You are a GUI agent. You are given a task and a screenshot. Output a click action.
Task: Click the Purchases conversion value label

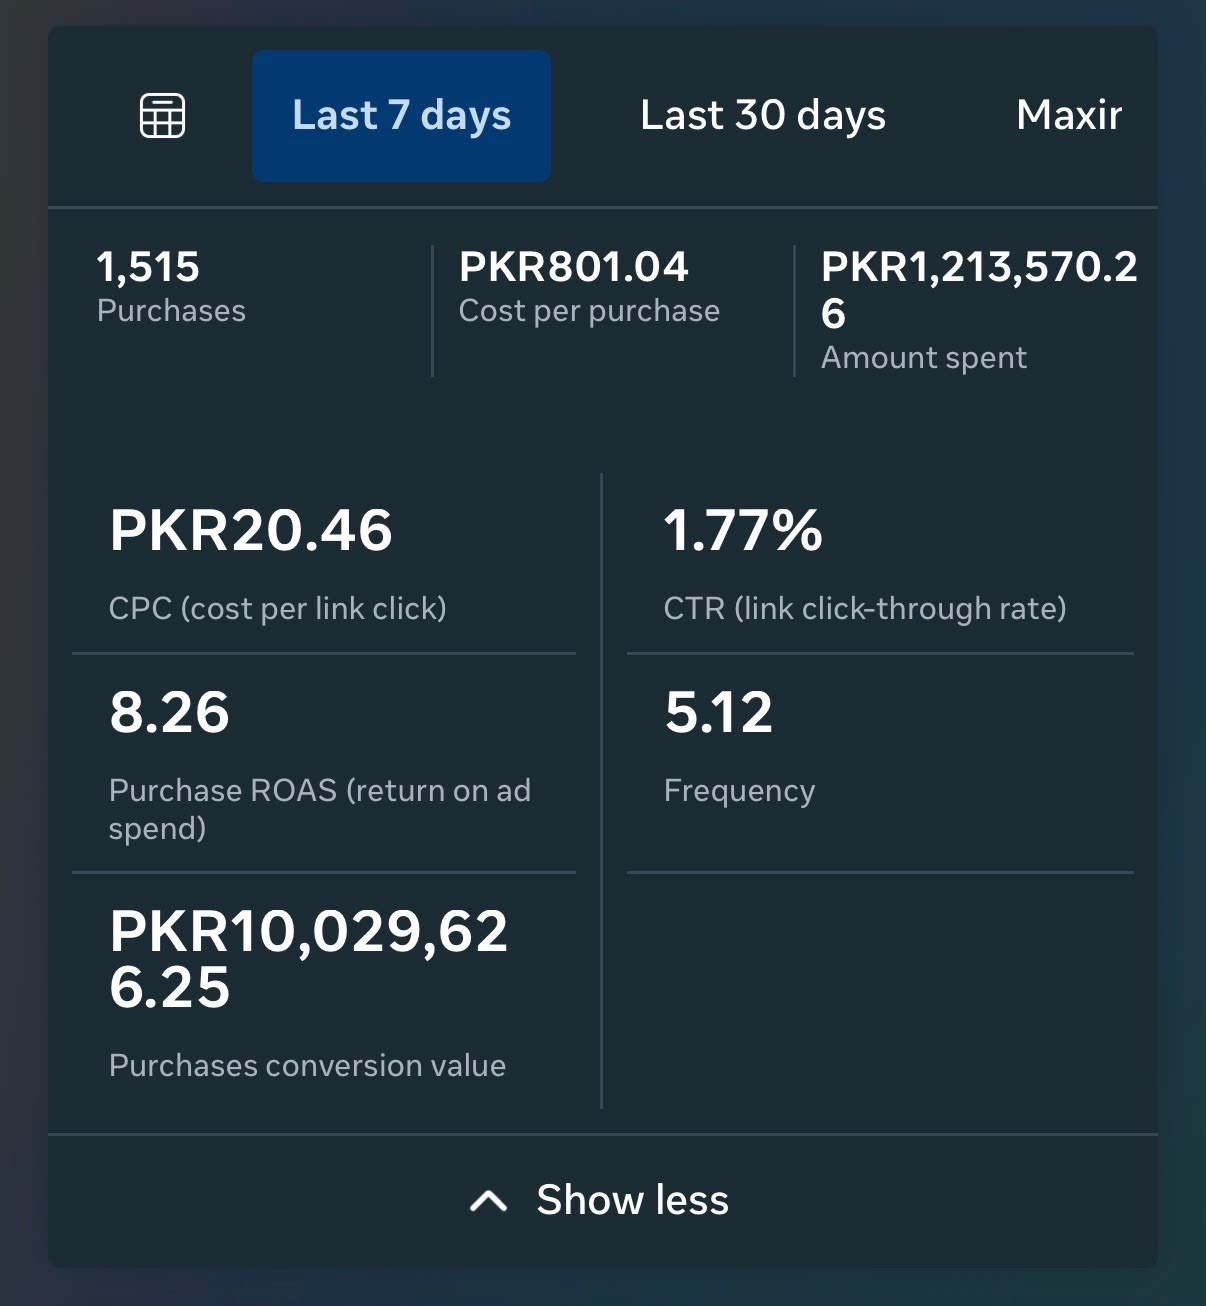307,1066
